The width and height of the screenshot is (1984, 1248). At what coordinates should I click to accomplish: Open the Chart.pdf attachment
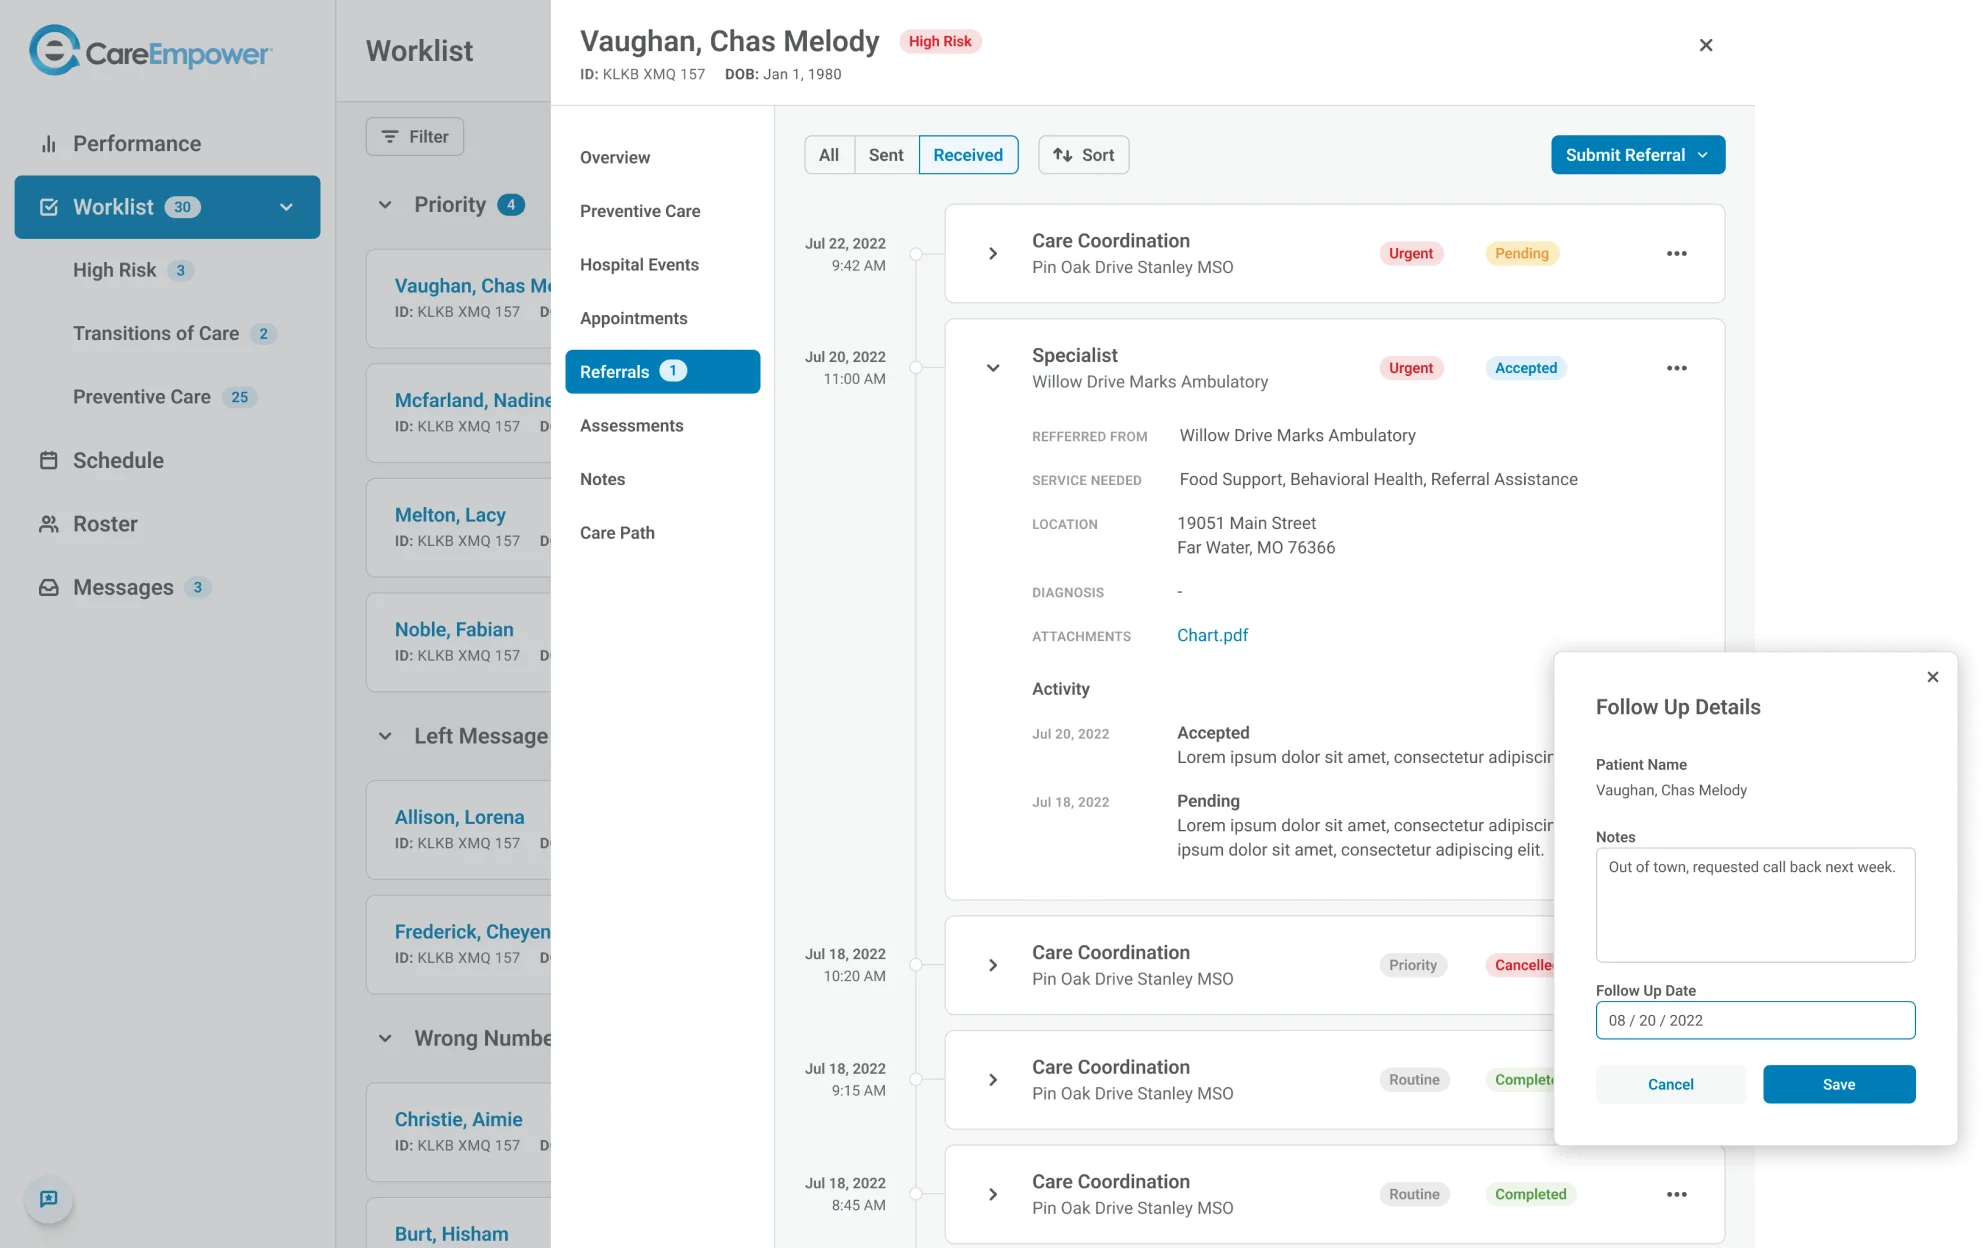tap(1212, 635)
